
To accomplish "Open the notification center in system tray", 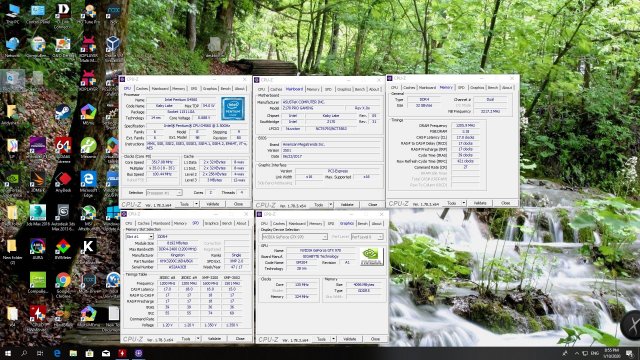I will [629, 353].
